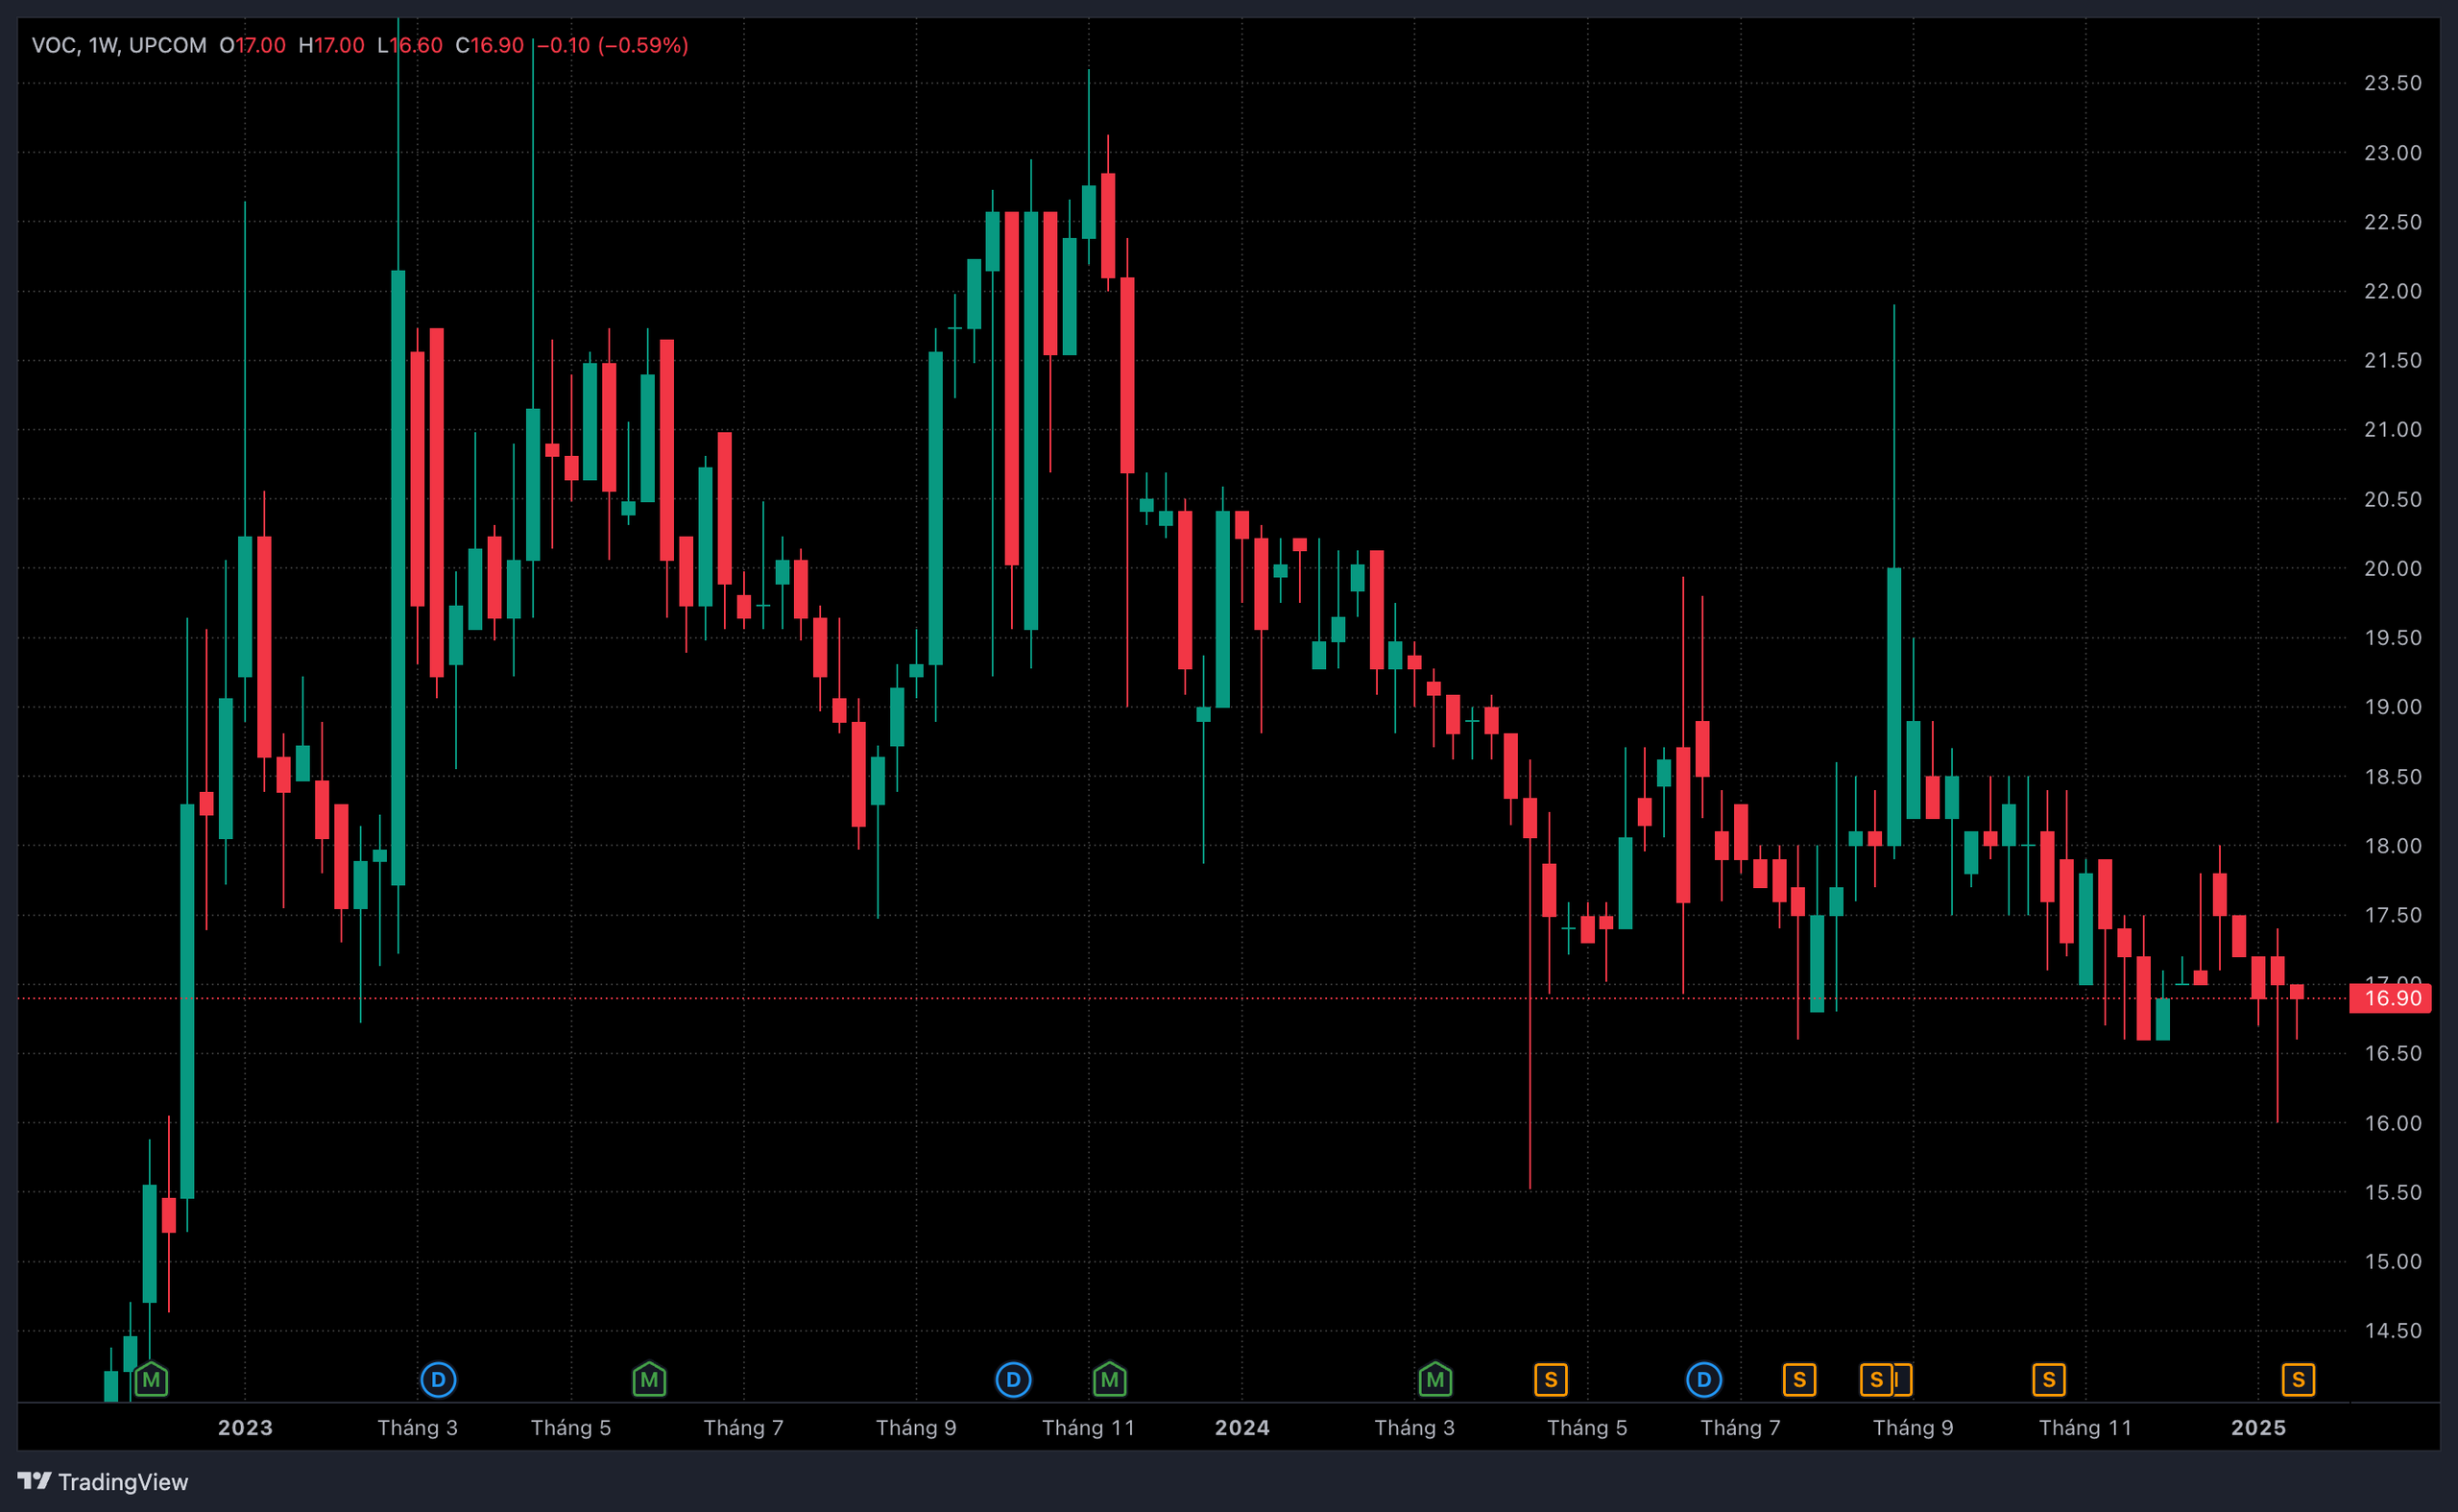2458x1512 pixels.
Task: Click the 22.00 price axis label
Action: (2393, 291)
